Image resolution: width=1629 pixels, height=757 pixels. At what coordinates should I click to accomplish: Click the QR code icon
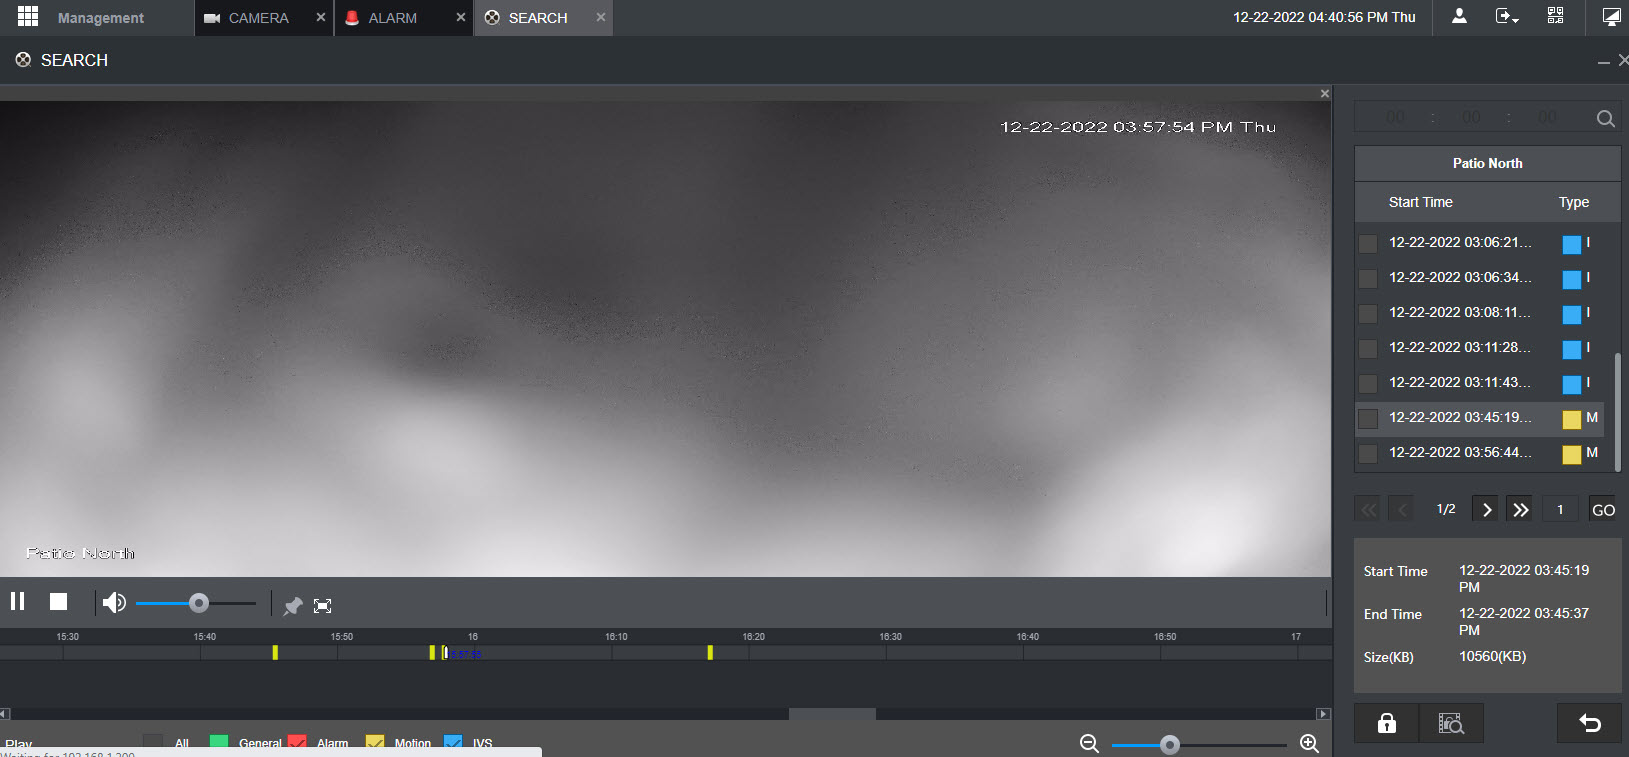pyautogui.click(x=1555, y=16)
